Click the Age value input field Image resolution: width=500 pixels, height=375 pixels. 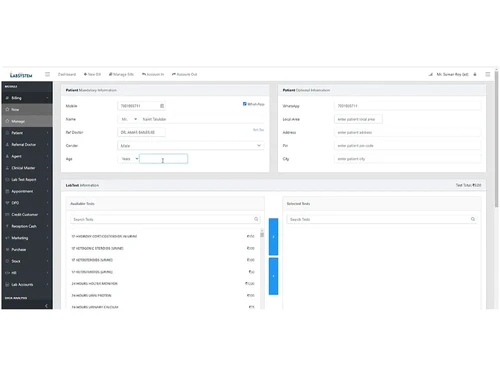tap(163, 159)
